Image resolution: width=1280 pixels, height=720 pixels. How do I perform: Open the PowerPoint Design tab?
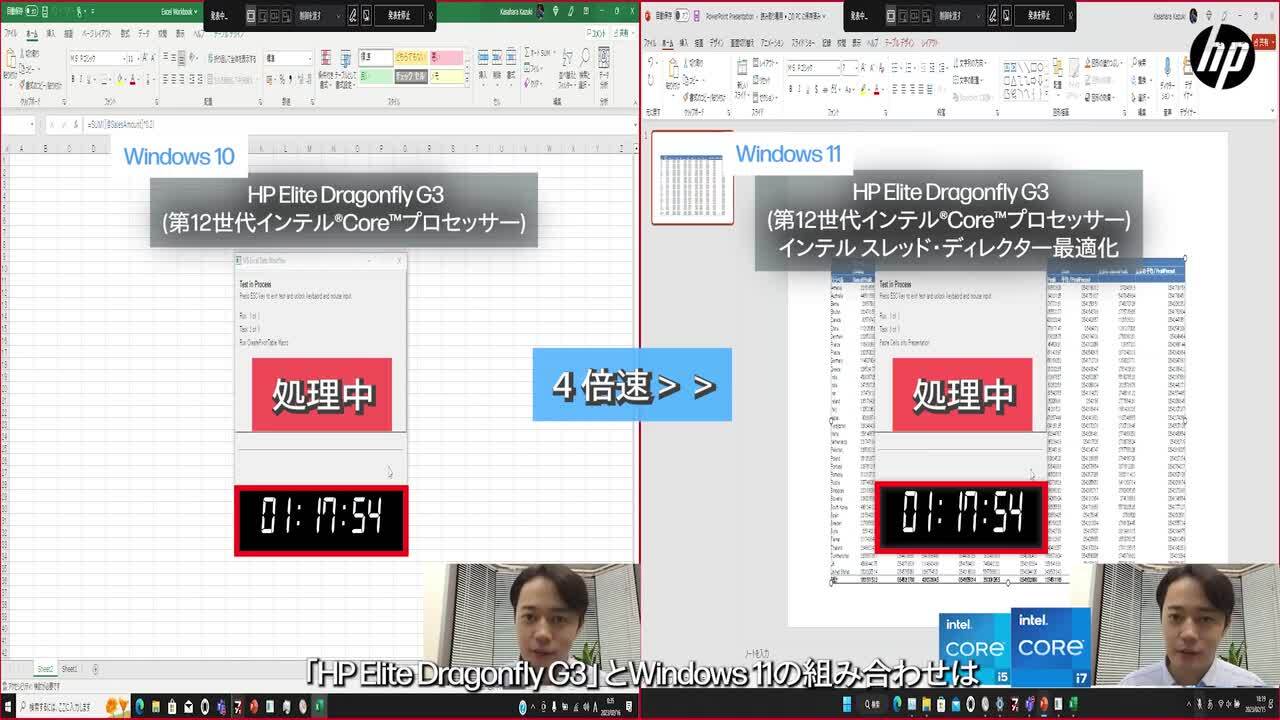coord(718,43)
